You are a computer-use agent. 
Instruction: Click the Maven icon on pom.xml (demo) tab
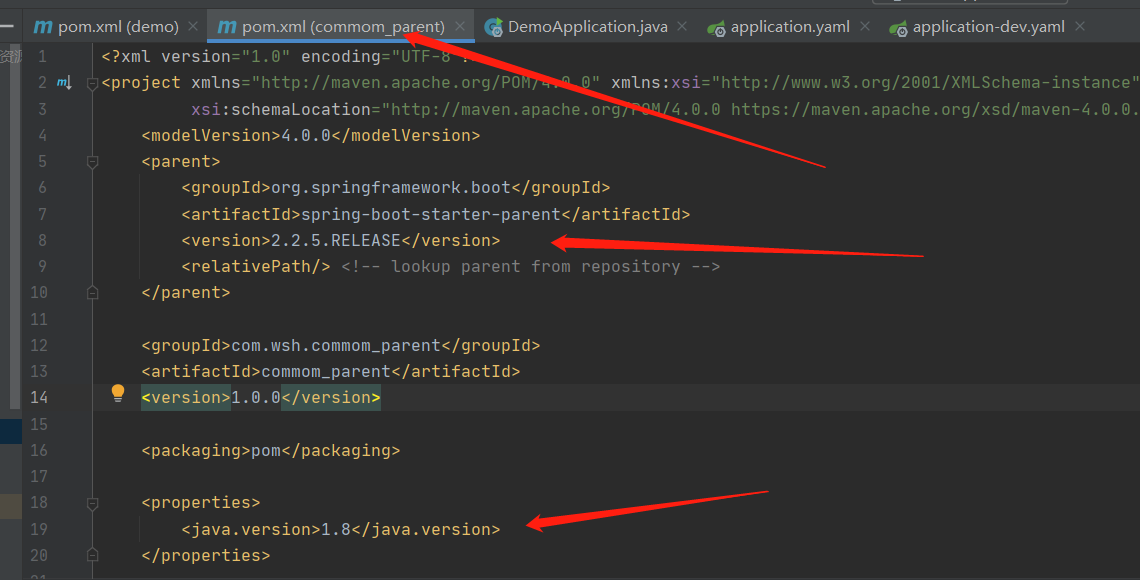click(x=43, y=27)
